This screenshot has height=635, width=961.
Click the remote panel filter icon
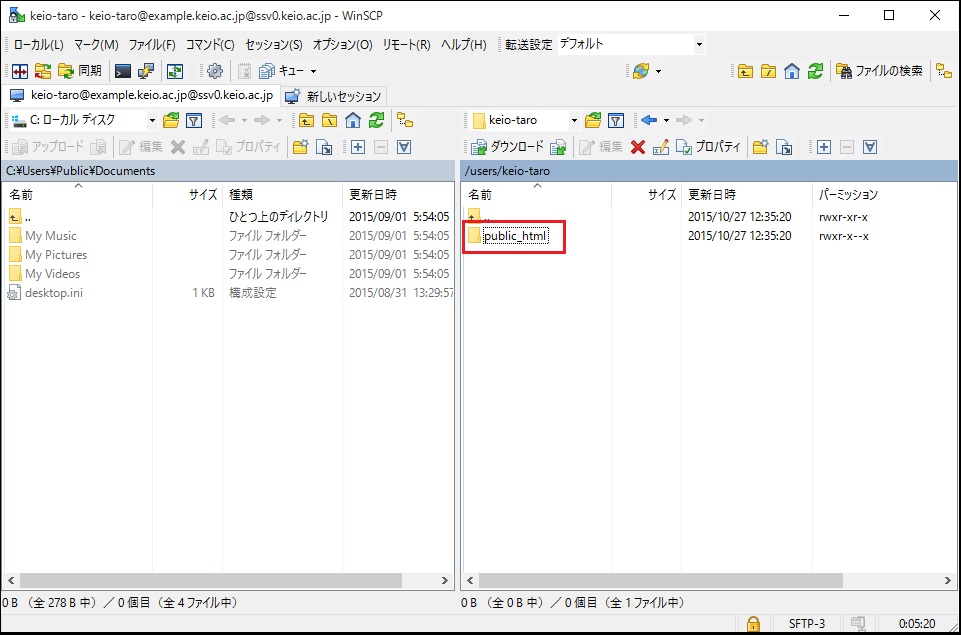point(616,121)
